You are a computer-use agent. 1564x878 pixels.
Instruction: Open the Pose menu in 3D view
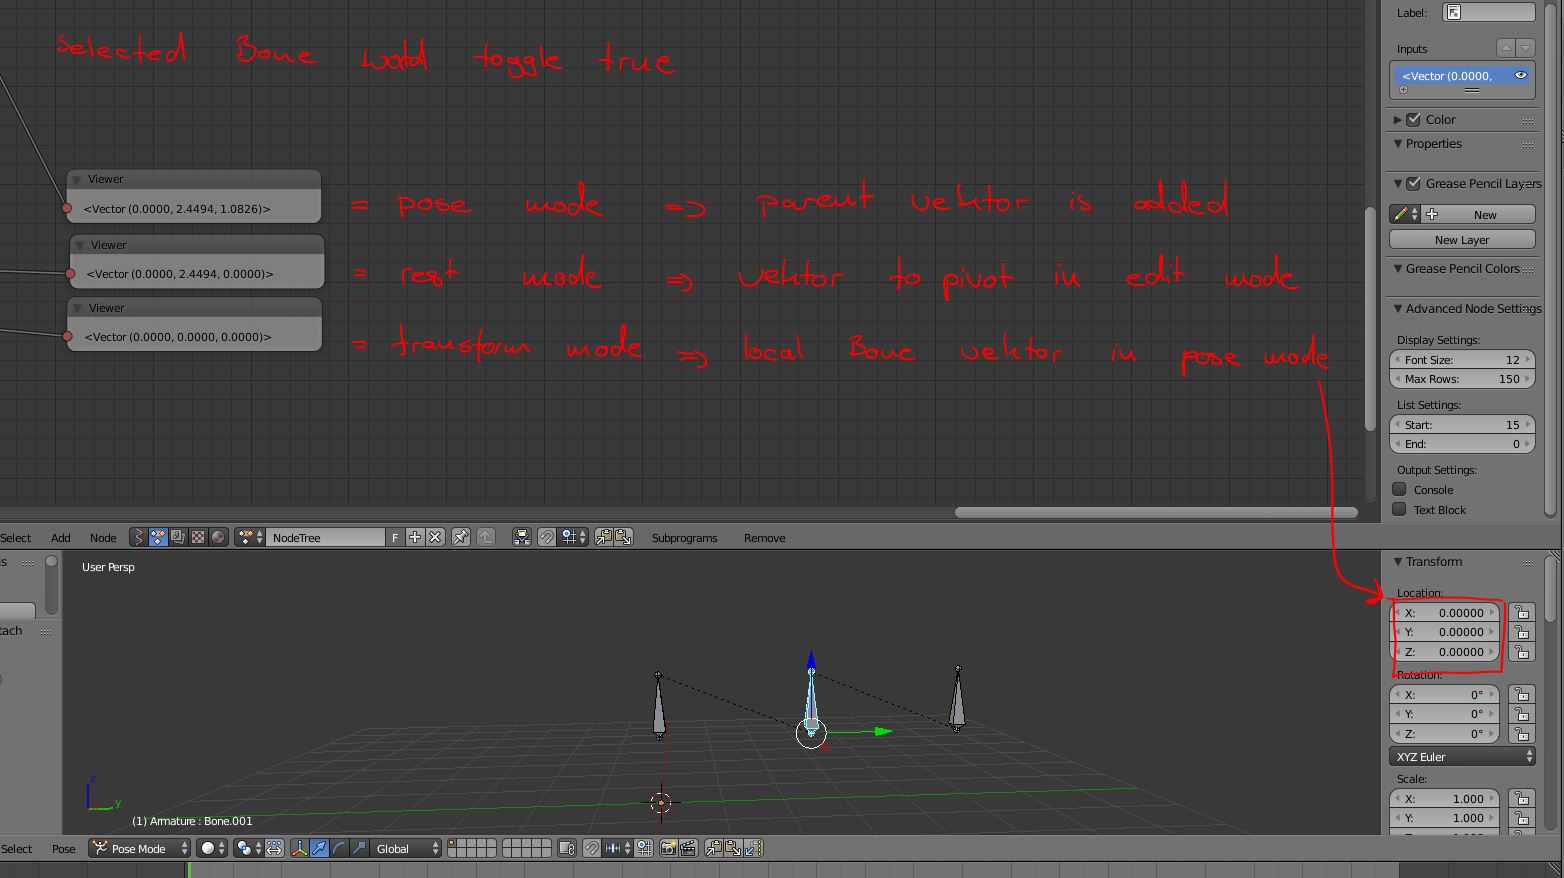(x=63, y=849)
